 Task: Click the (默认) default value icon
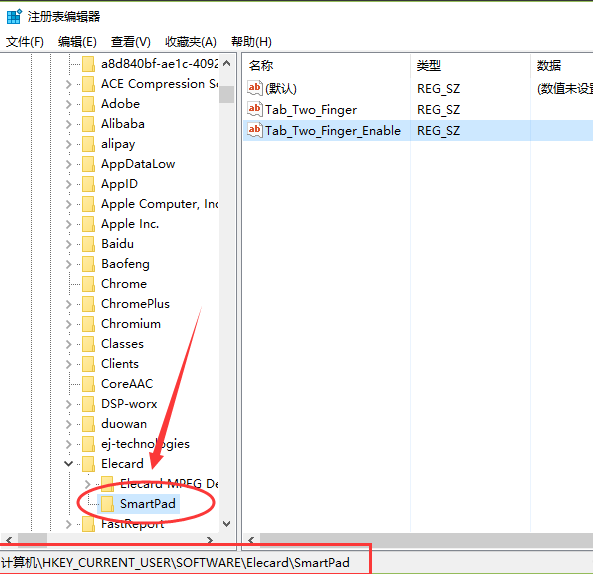point(255,88)
